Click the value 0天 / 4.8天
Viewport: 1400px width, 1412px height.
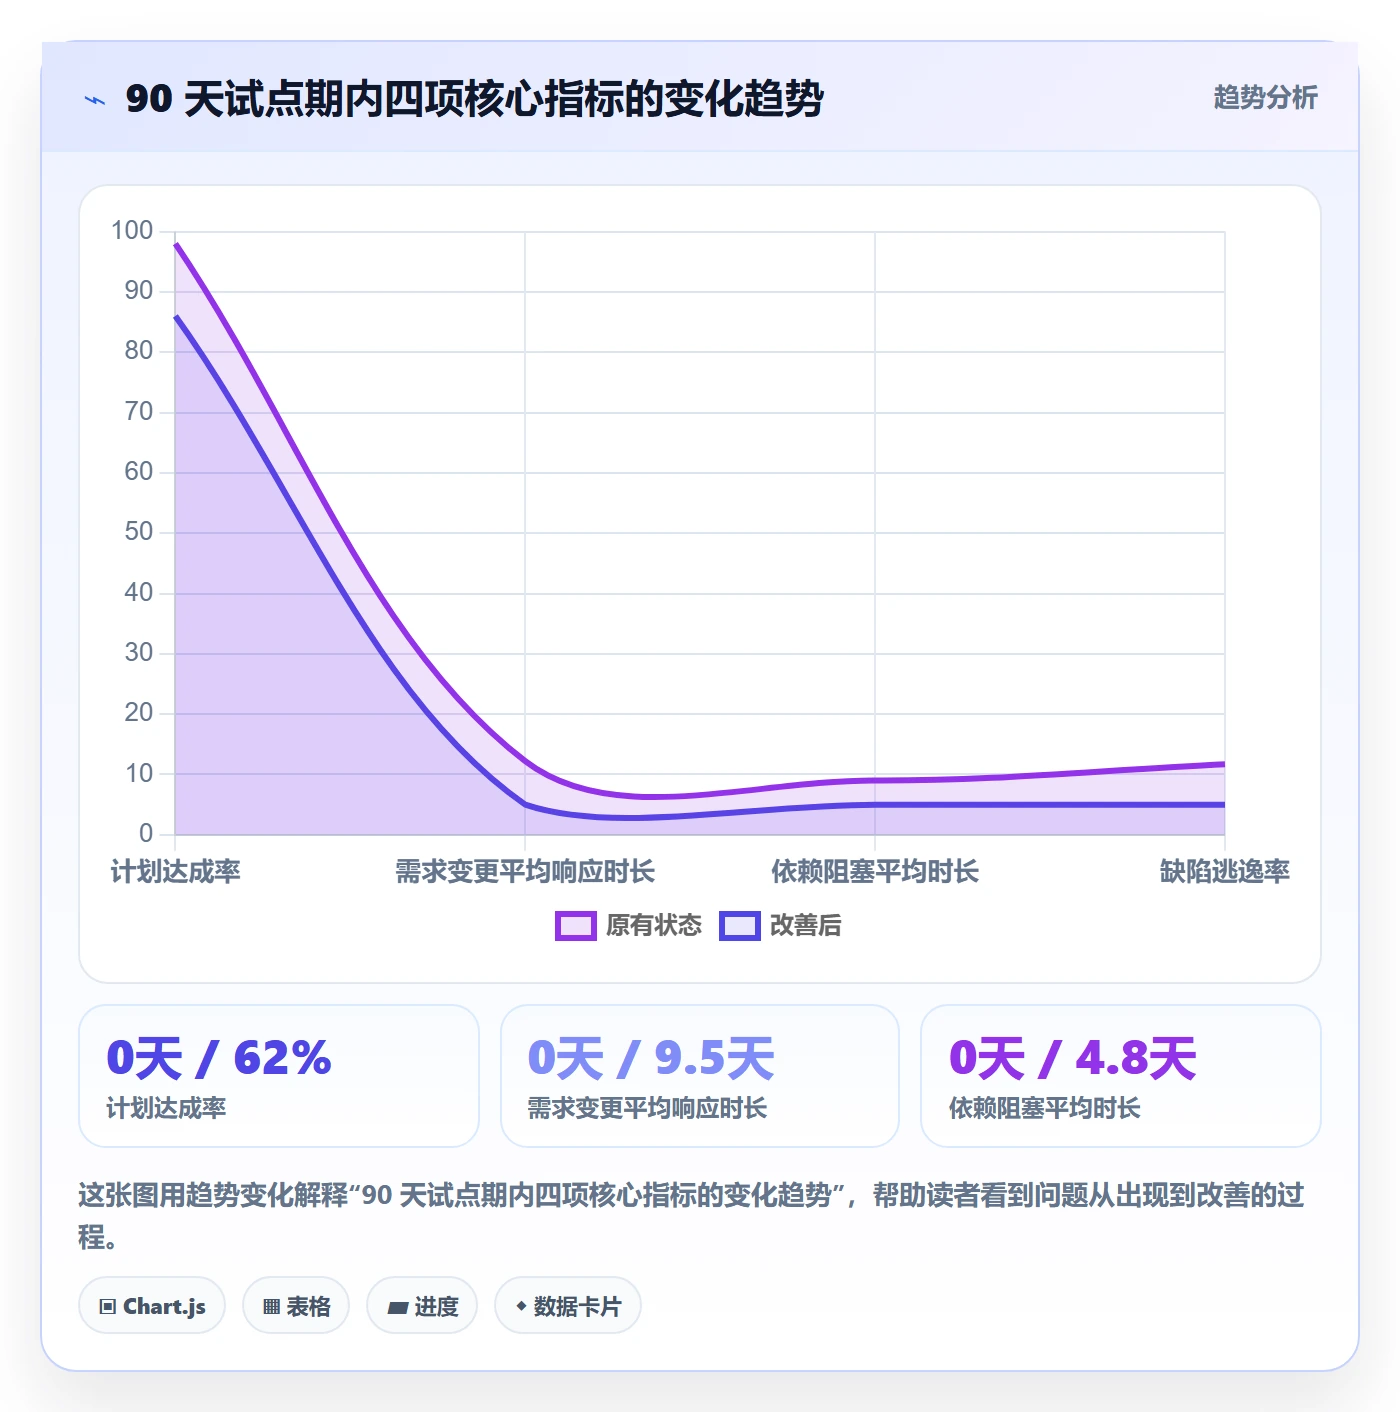coord(1073,1058)
